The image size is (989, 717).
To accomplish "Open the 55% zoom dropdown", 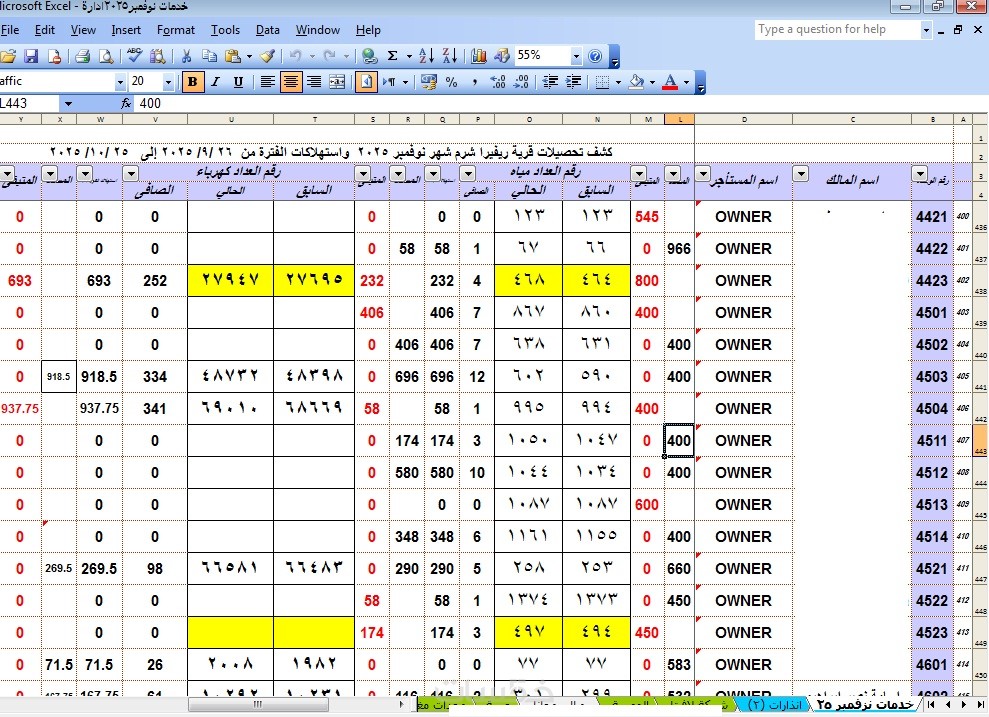I will coord(576,56).
